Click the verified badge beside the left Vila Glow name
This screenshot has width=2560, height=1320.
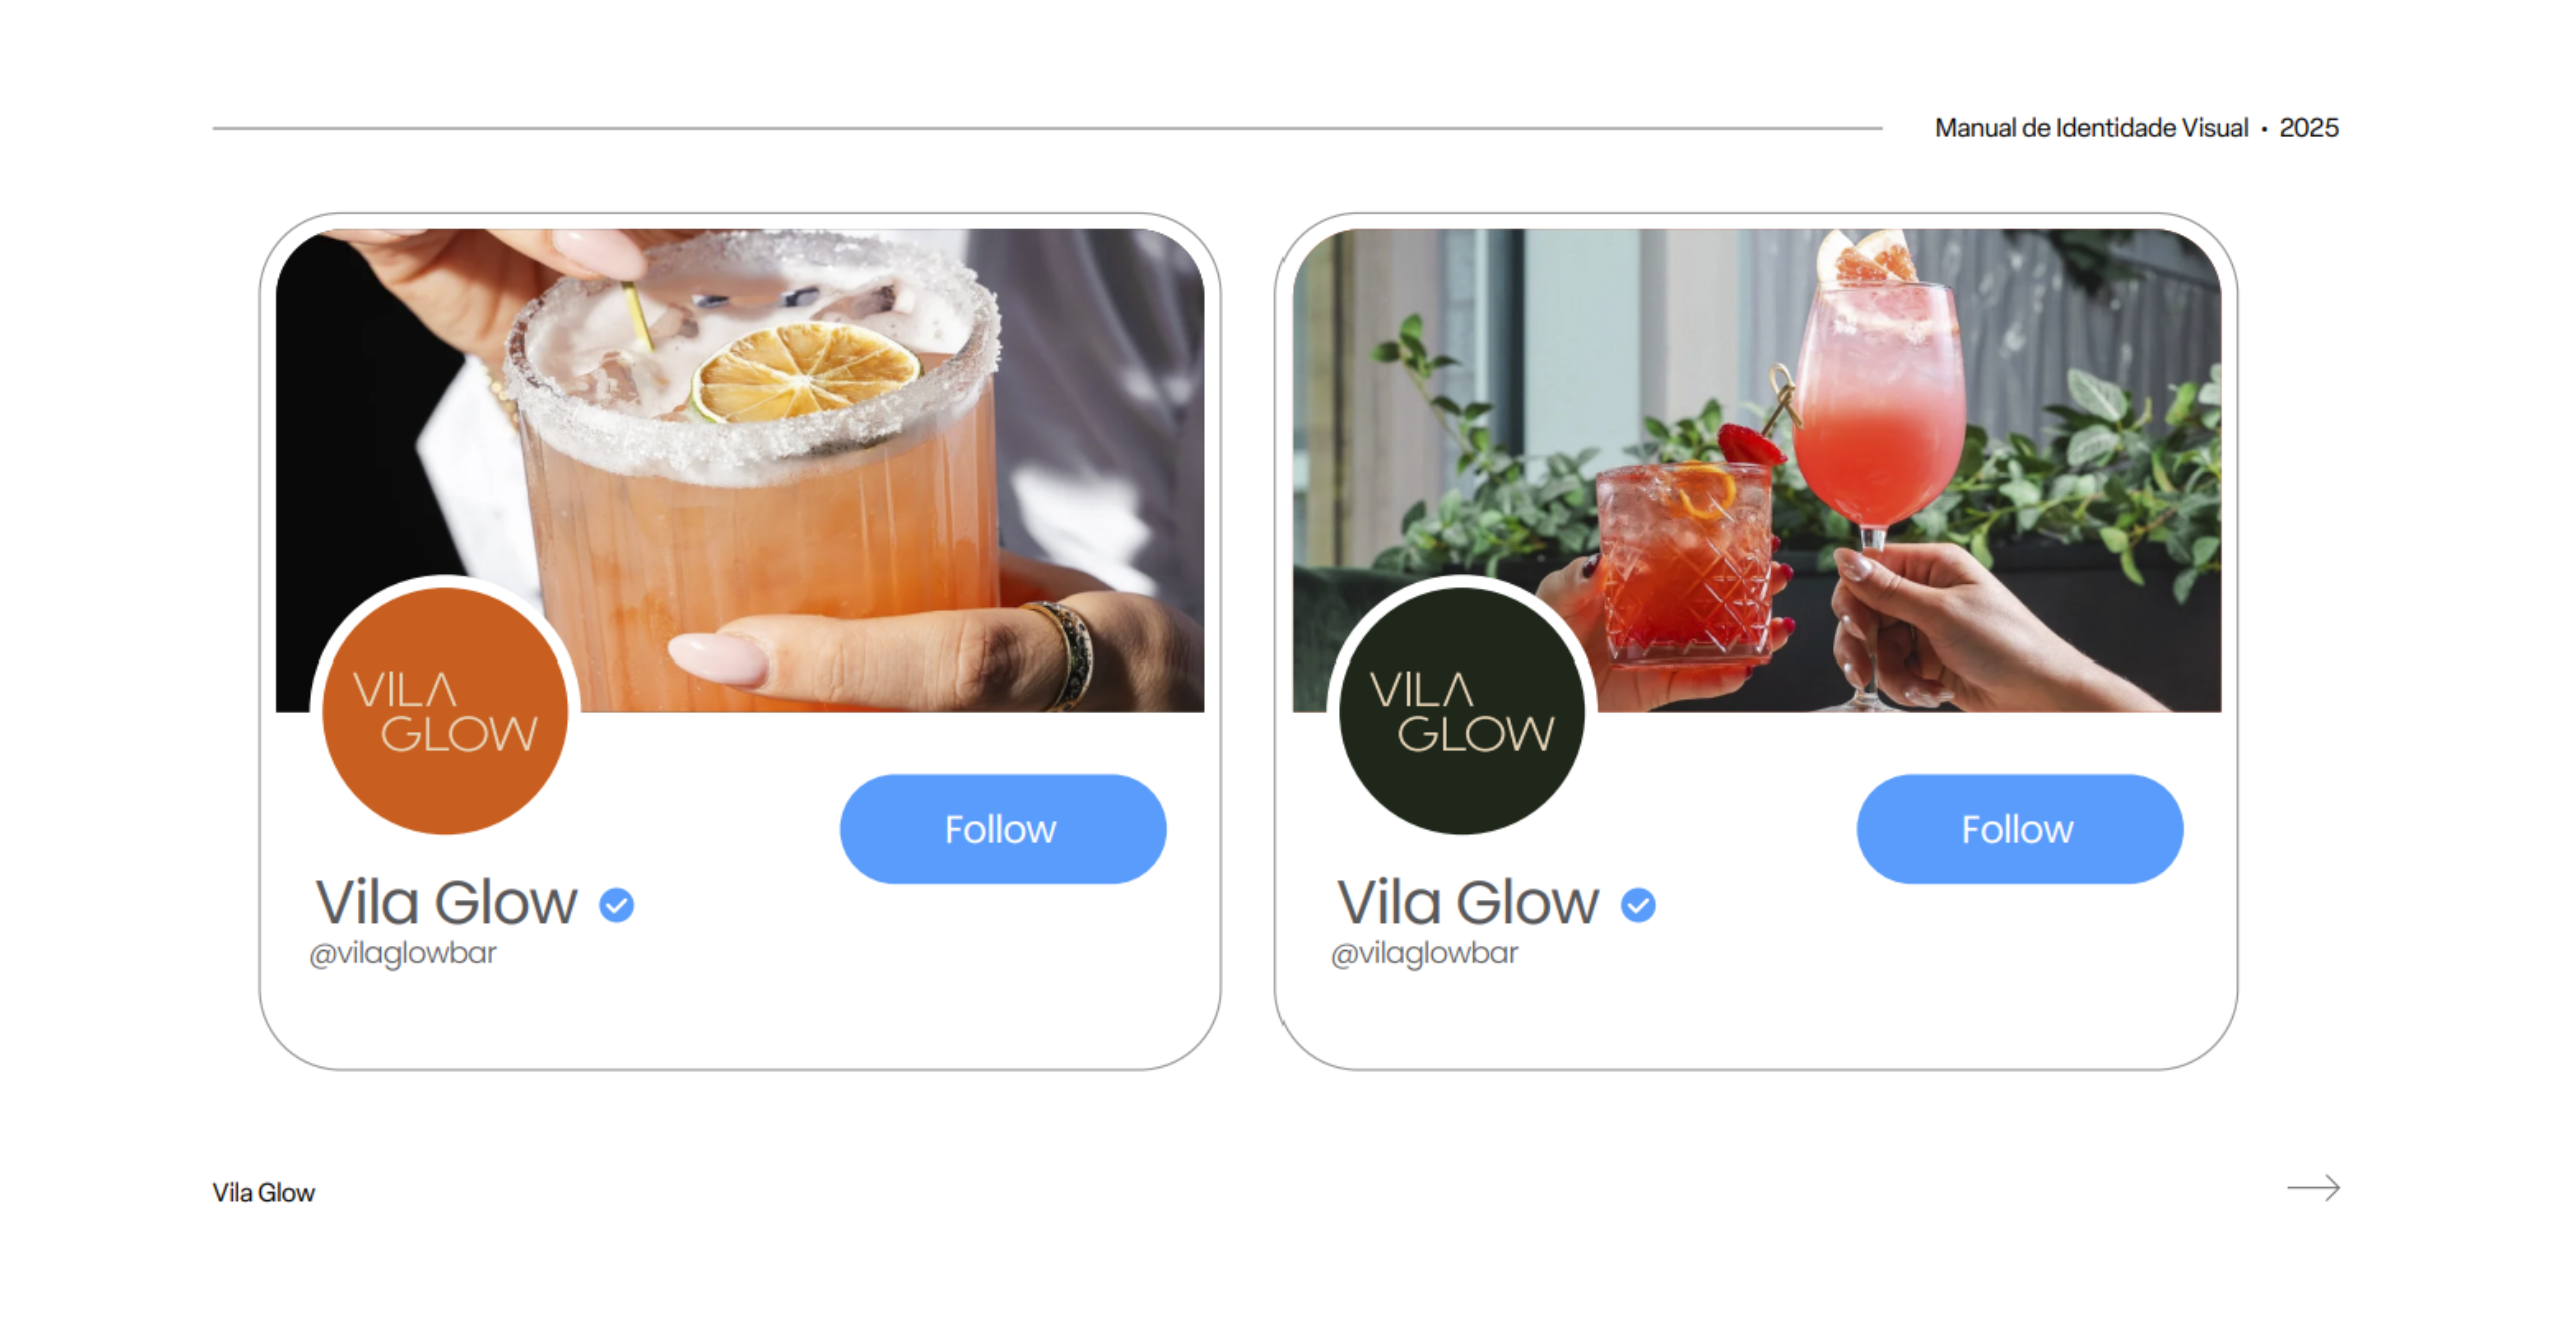point(616,905)
